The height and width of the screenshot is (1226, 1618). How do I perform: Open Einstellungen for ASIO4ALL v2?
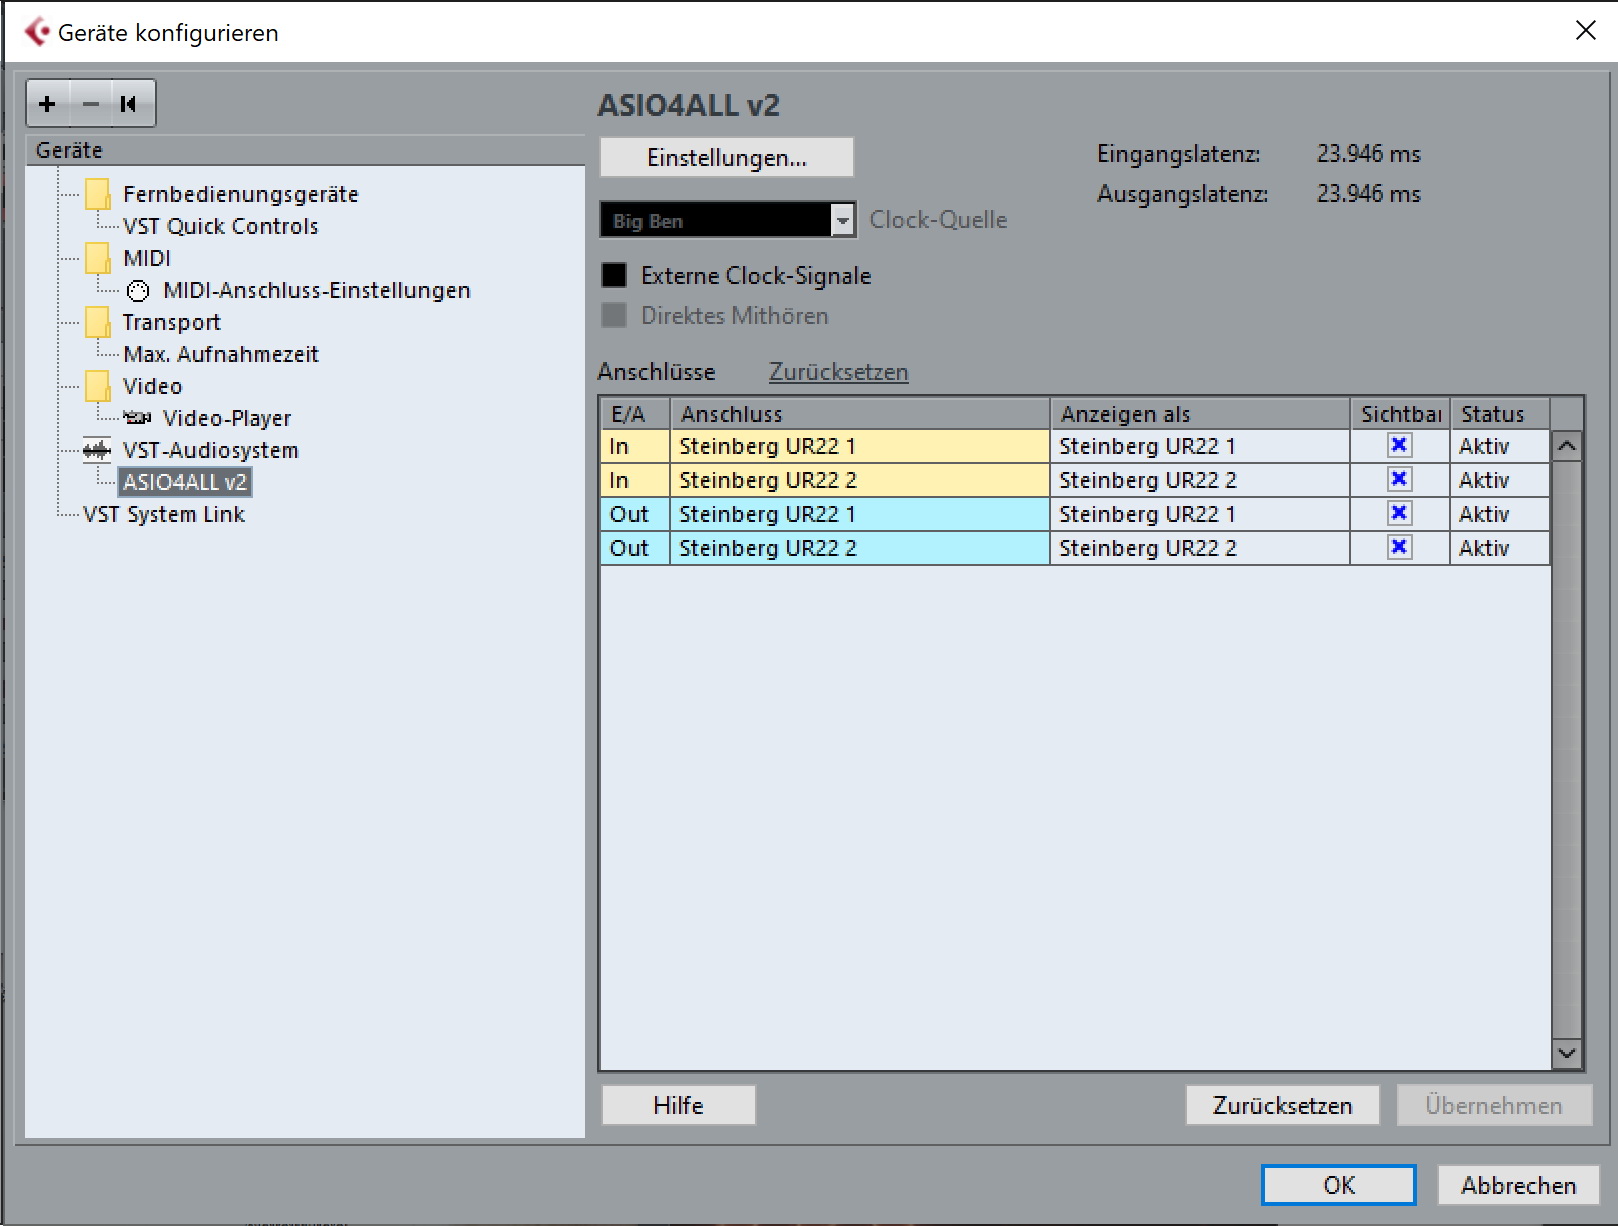[727, 158]
